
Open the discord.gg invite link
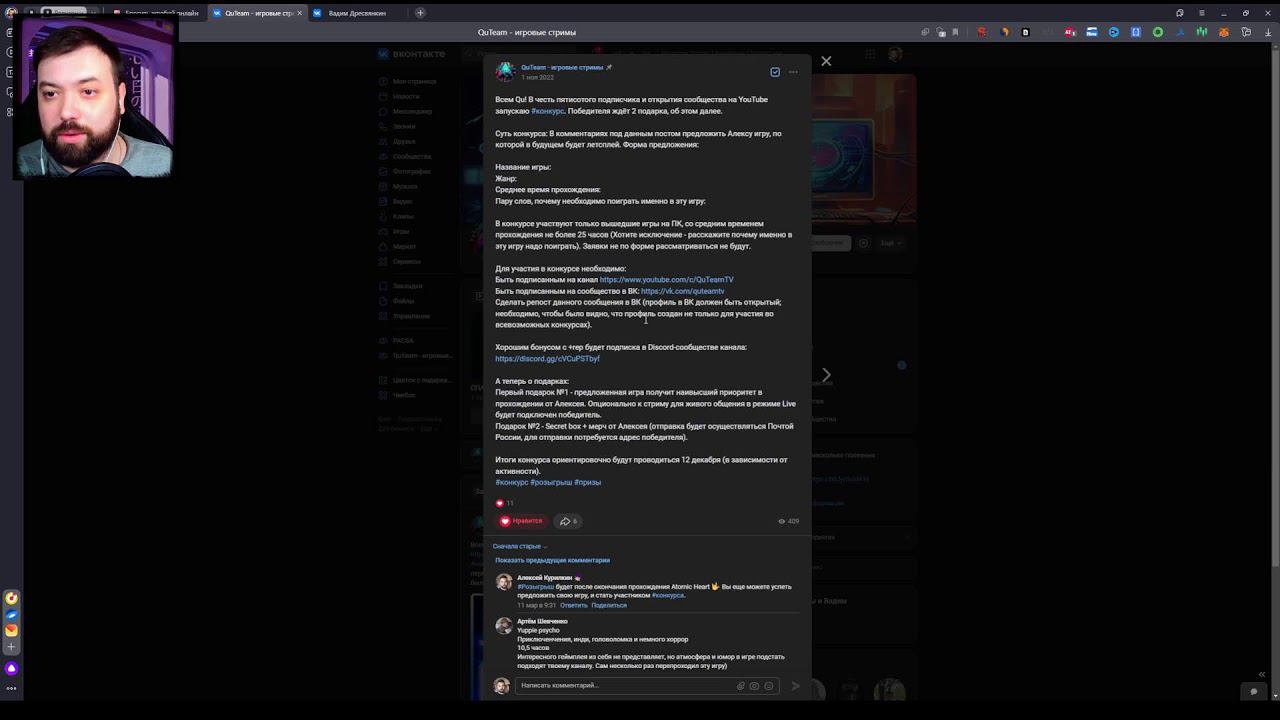(x=547, y=359)
